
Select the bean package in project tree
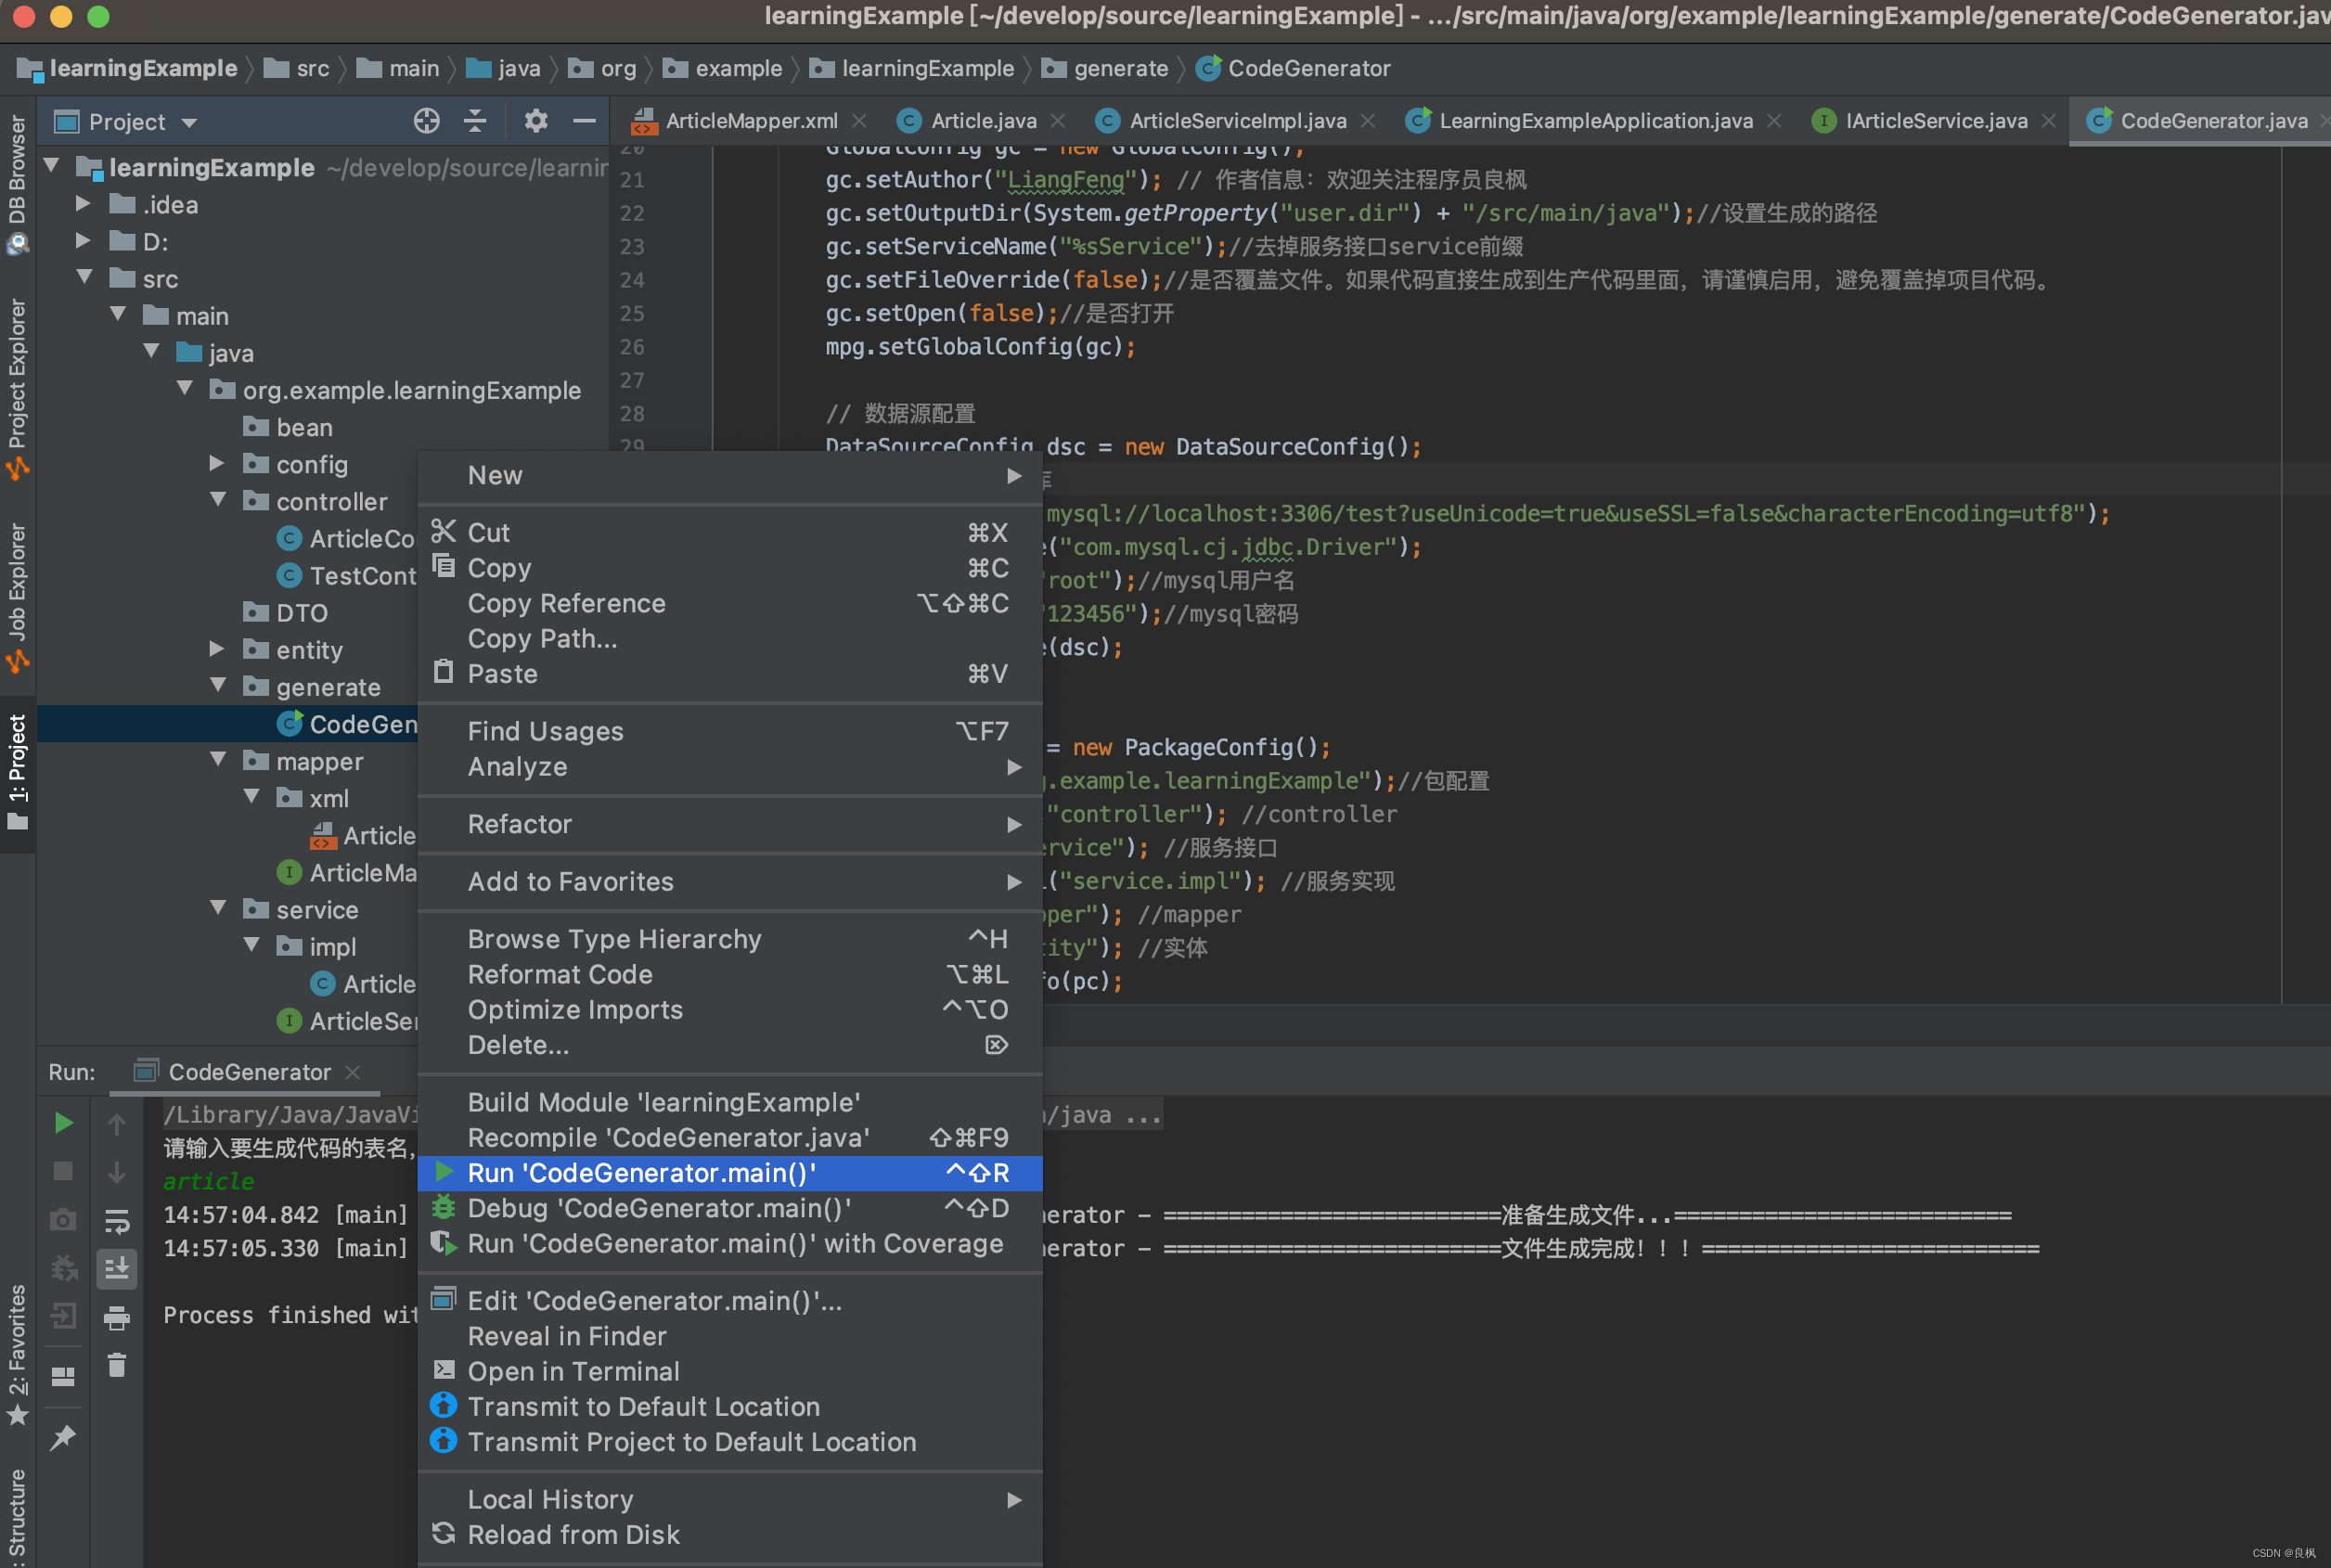coord(304,427)
